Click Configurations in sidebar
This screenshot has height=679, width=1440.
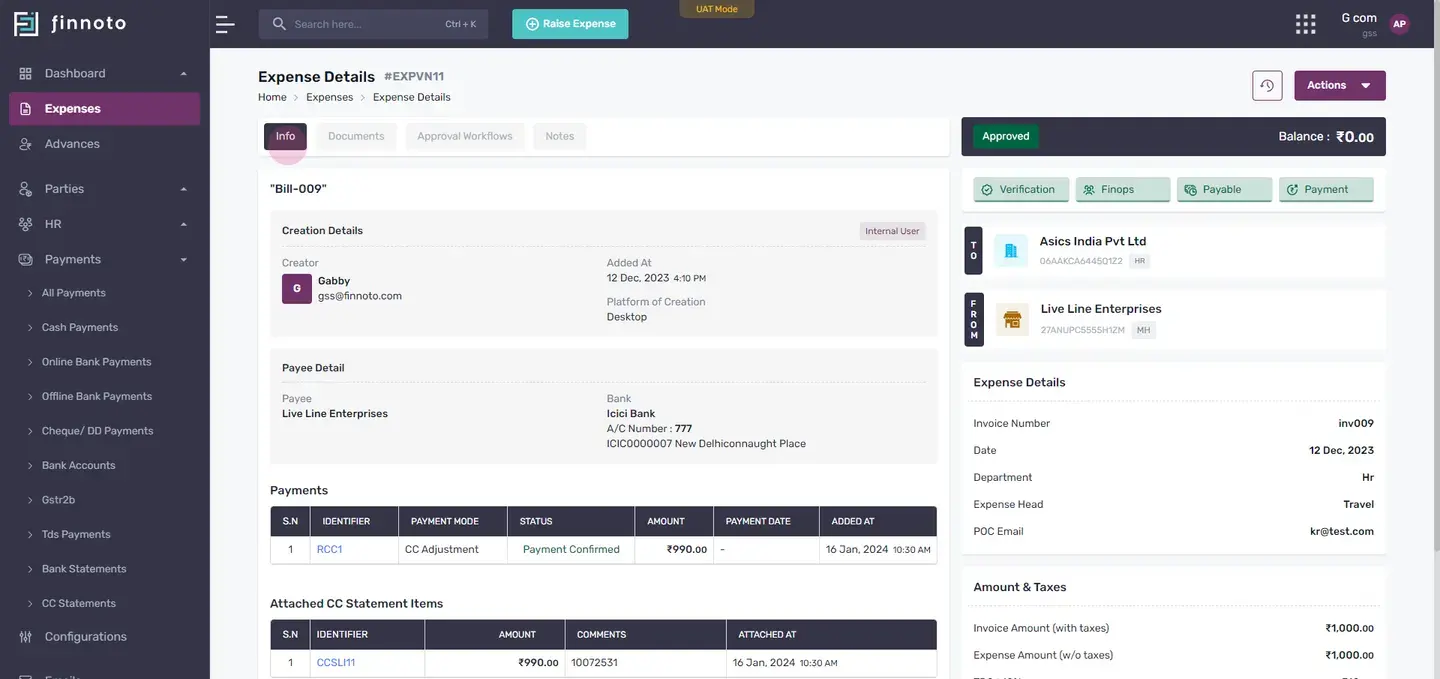pos(86,637)
